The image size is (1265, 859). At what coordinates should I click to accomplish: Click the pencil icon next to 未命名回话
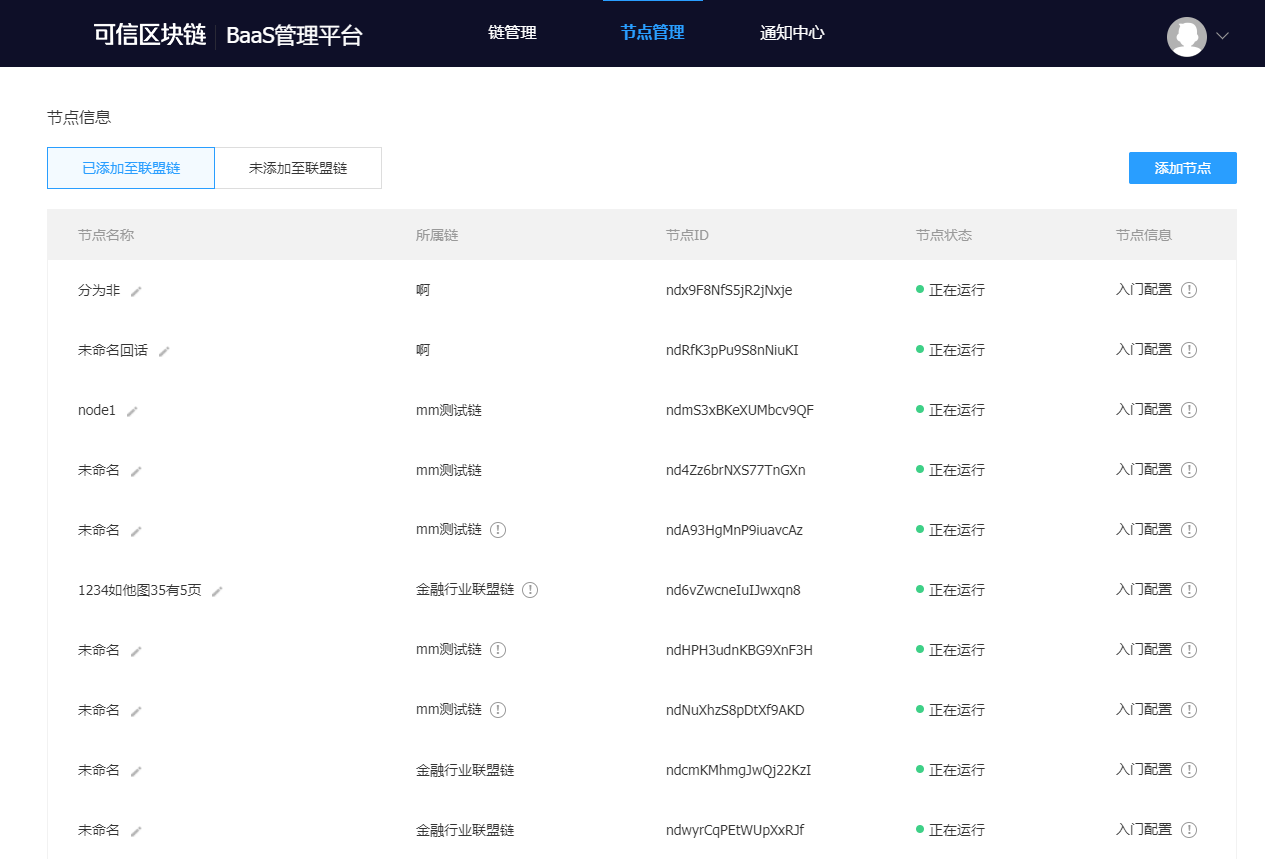pos(164,351)
